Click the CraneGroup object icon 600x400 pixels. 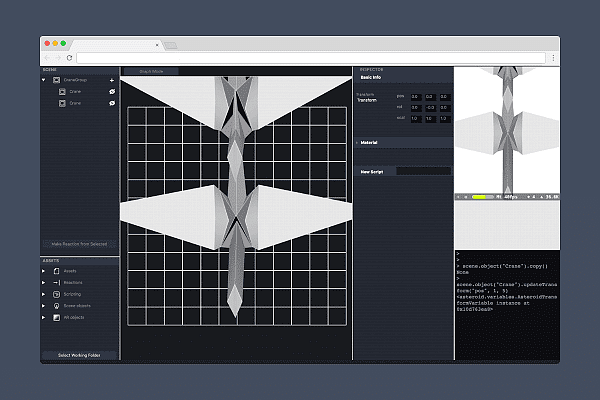click(56, 80)
